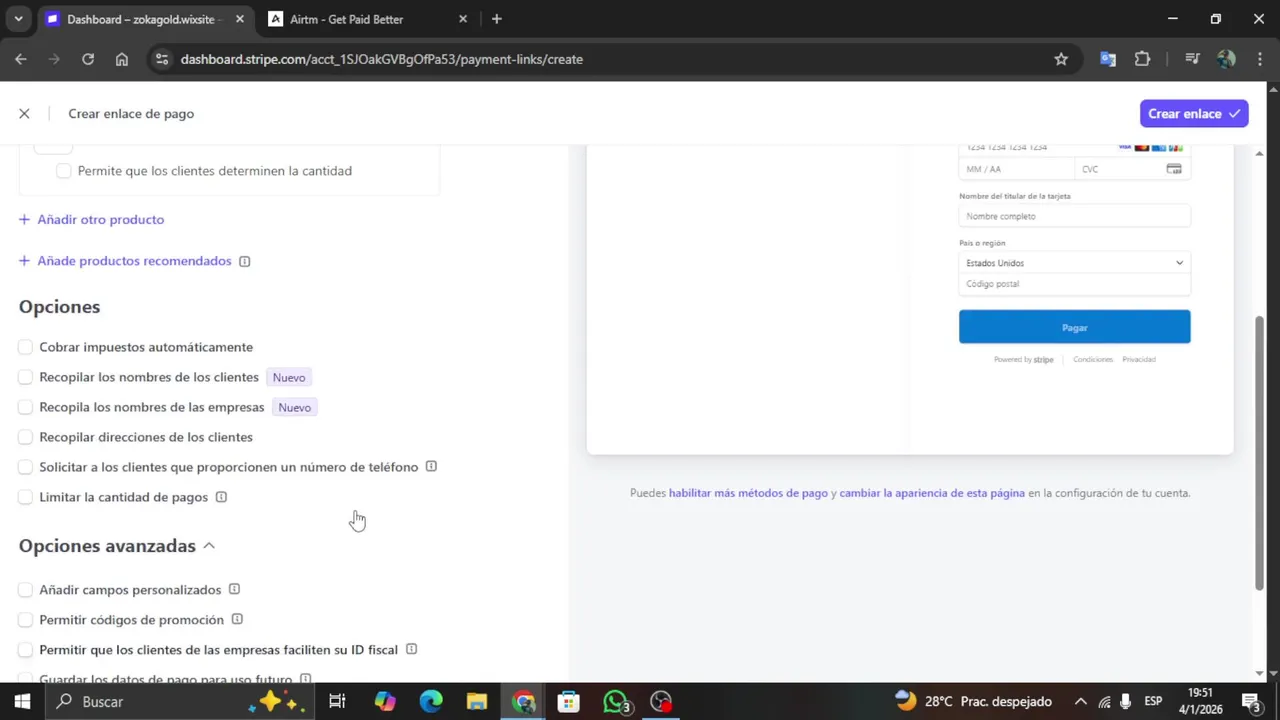Click the Código postal field in preview
Viewport: 1280px width, 720px height.
tap(1074, 284)
